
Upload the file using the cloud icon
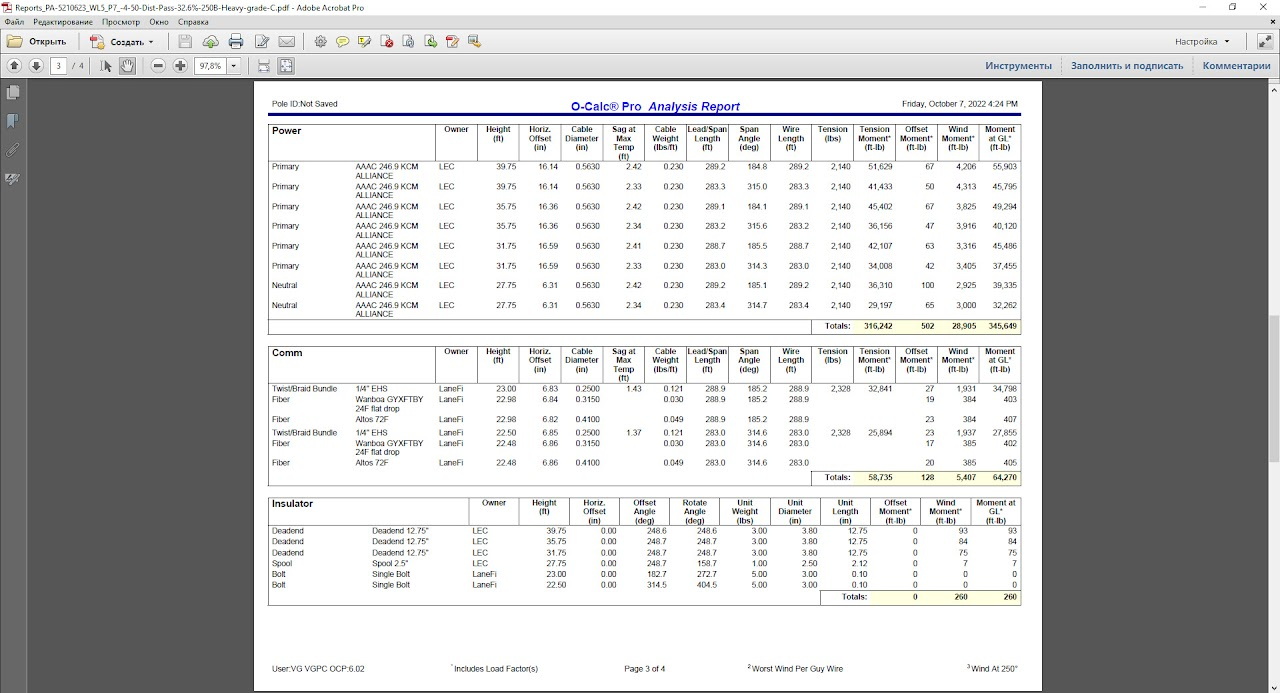pyautogui.click(x=210, y=41)
